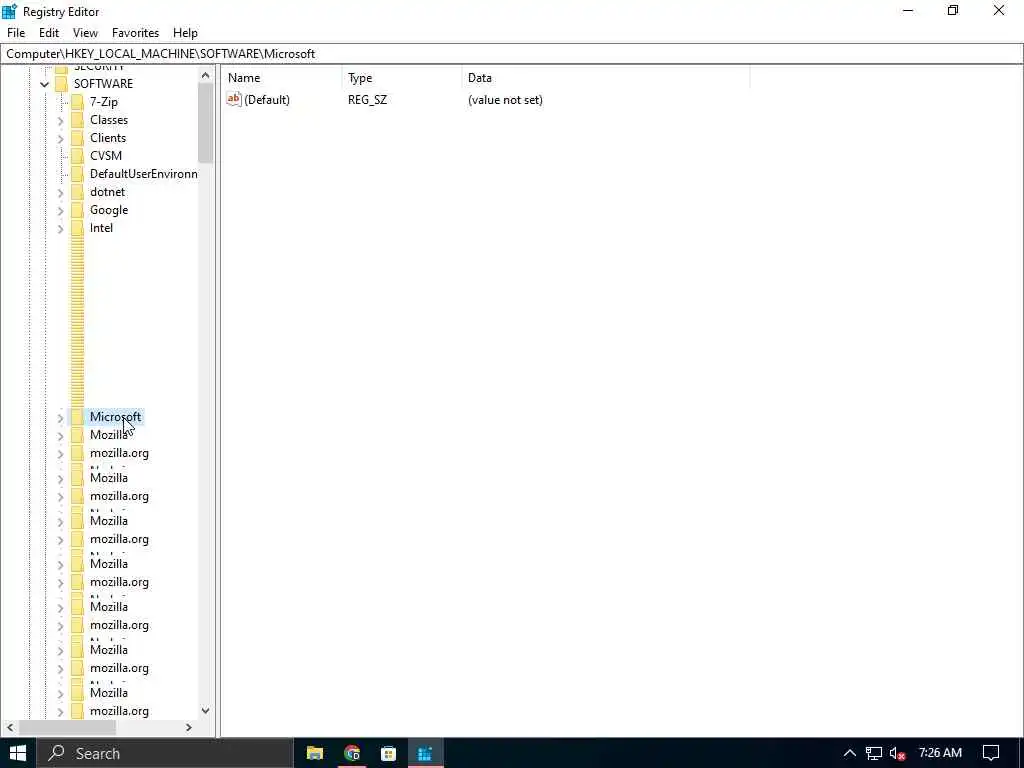Viewport: 1024px width, 768px height.
Task: Open the Edit menu
Action: [49, 33]
